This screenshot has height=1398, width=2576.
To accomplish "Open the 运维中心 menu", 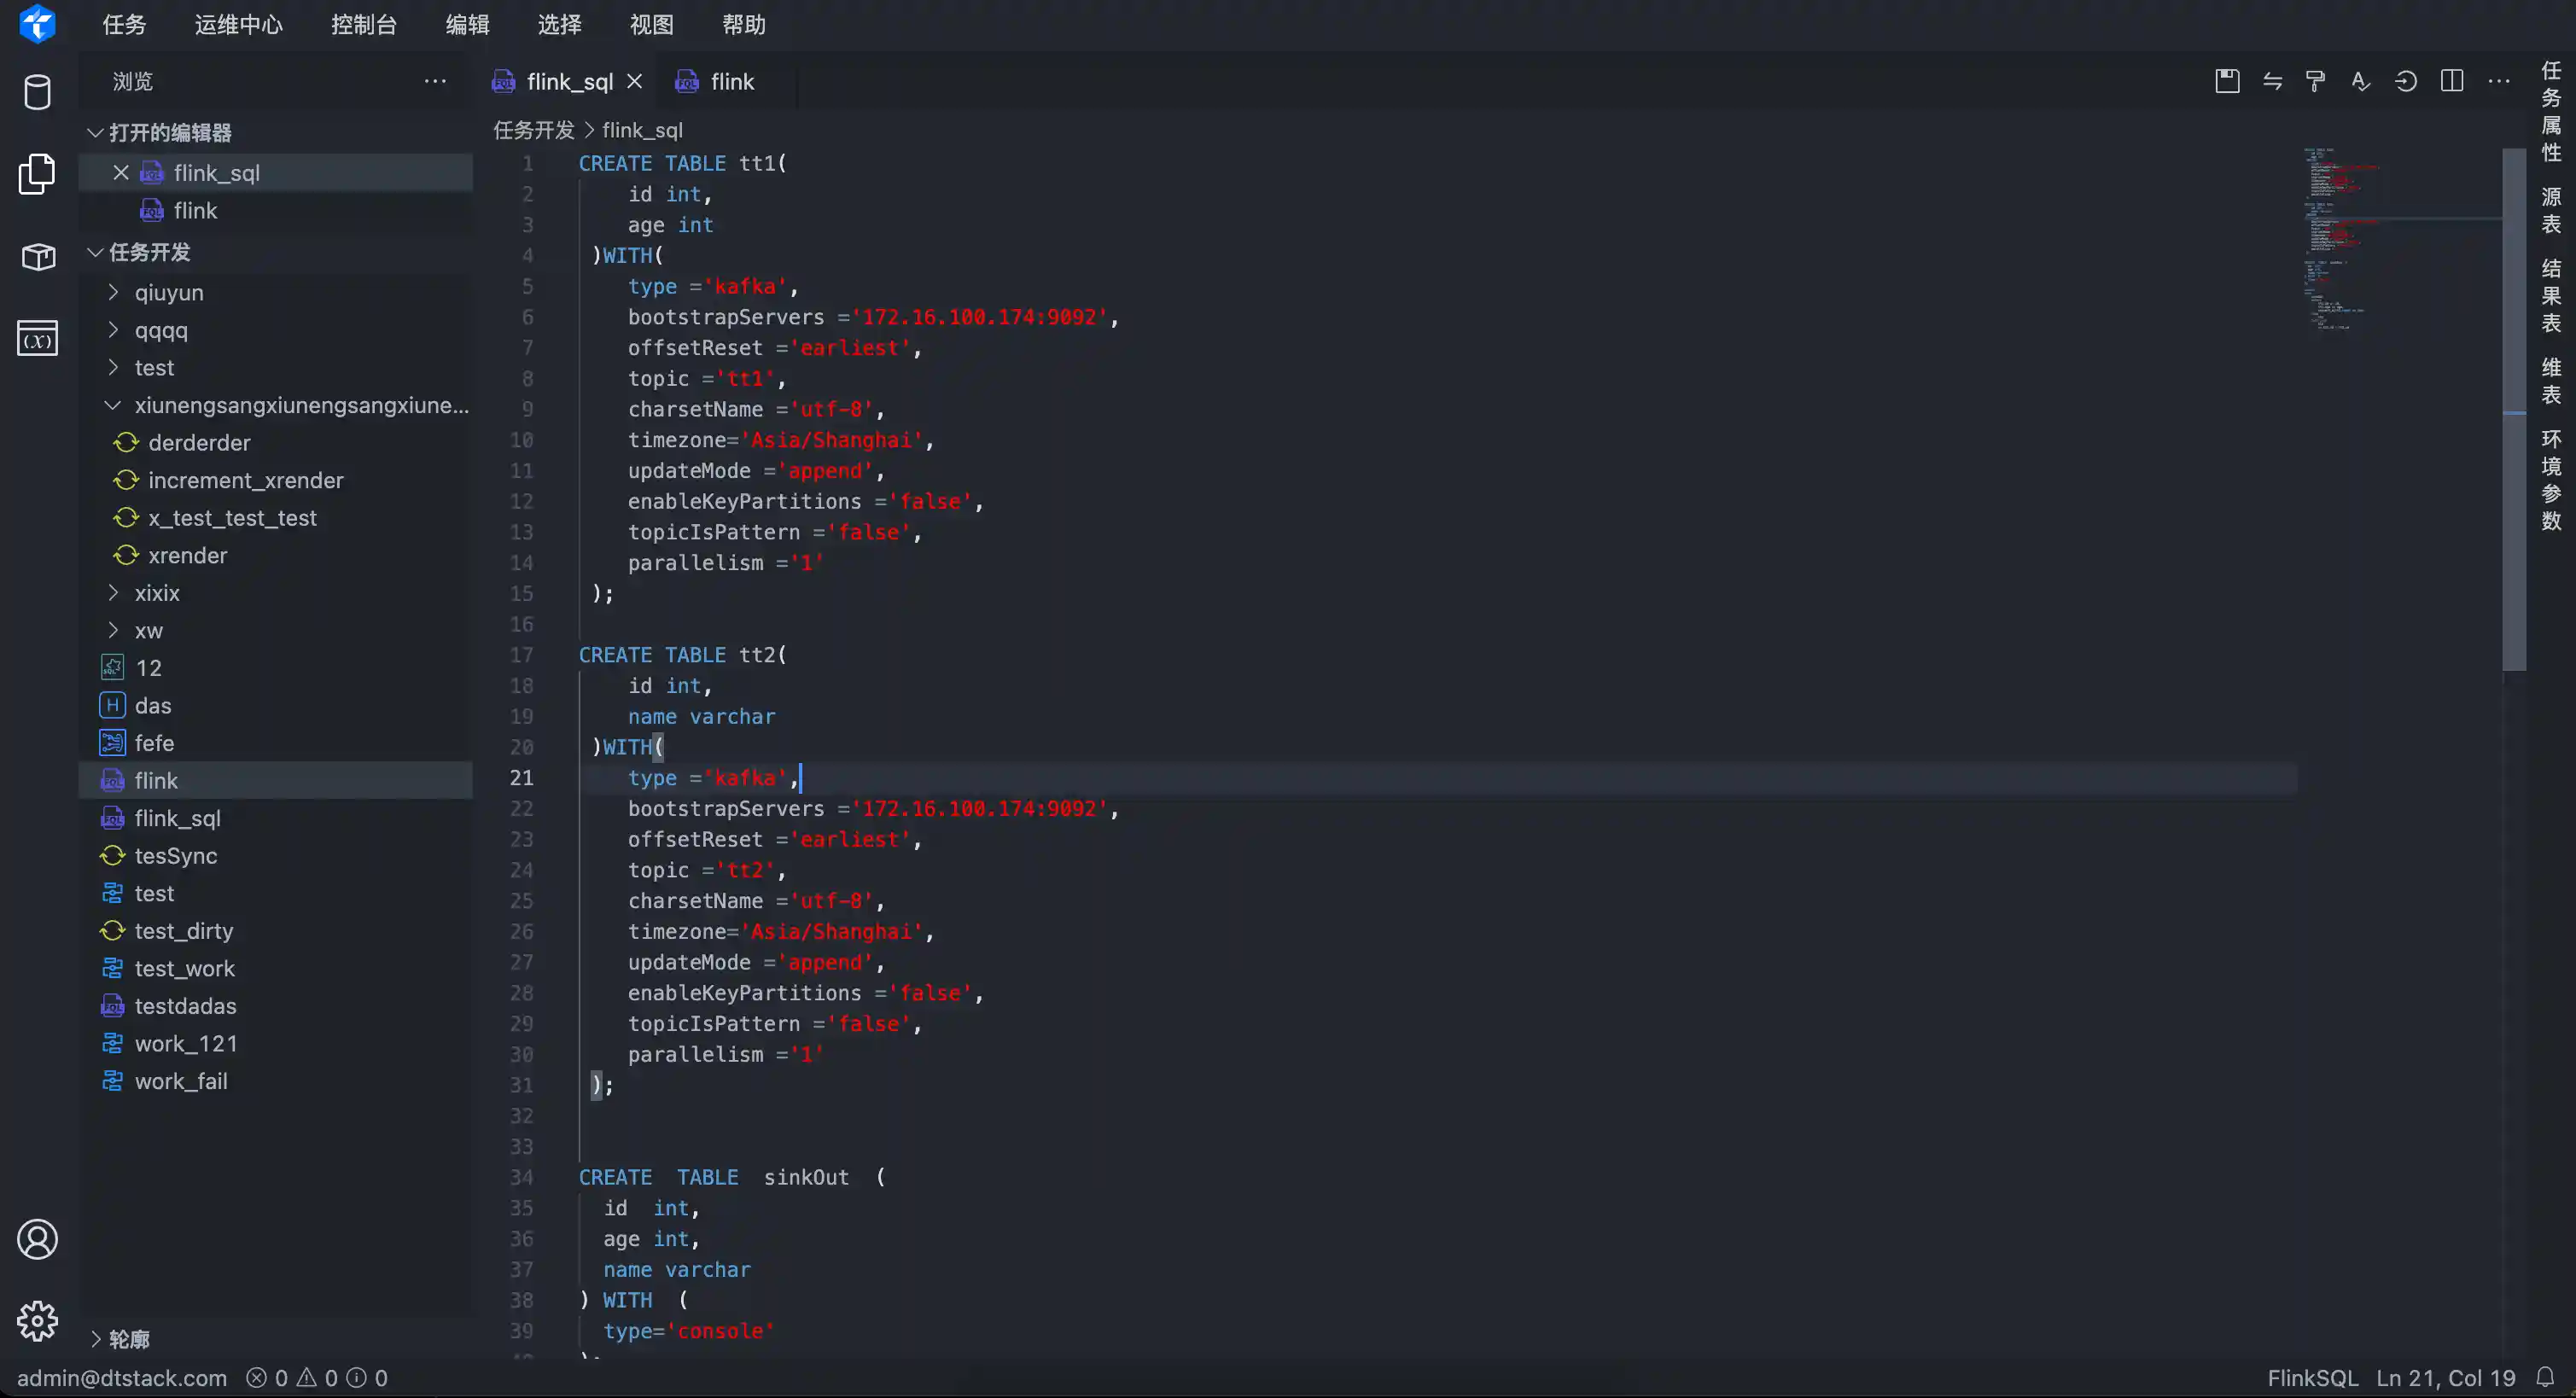I will [238, 24].
